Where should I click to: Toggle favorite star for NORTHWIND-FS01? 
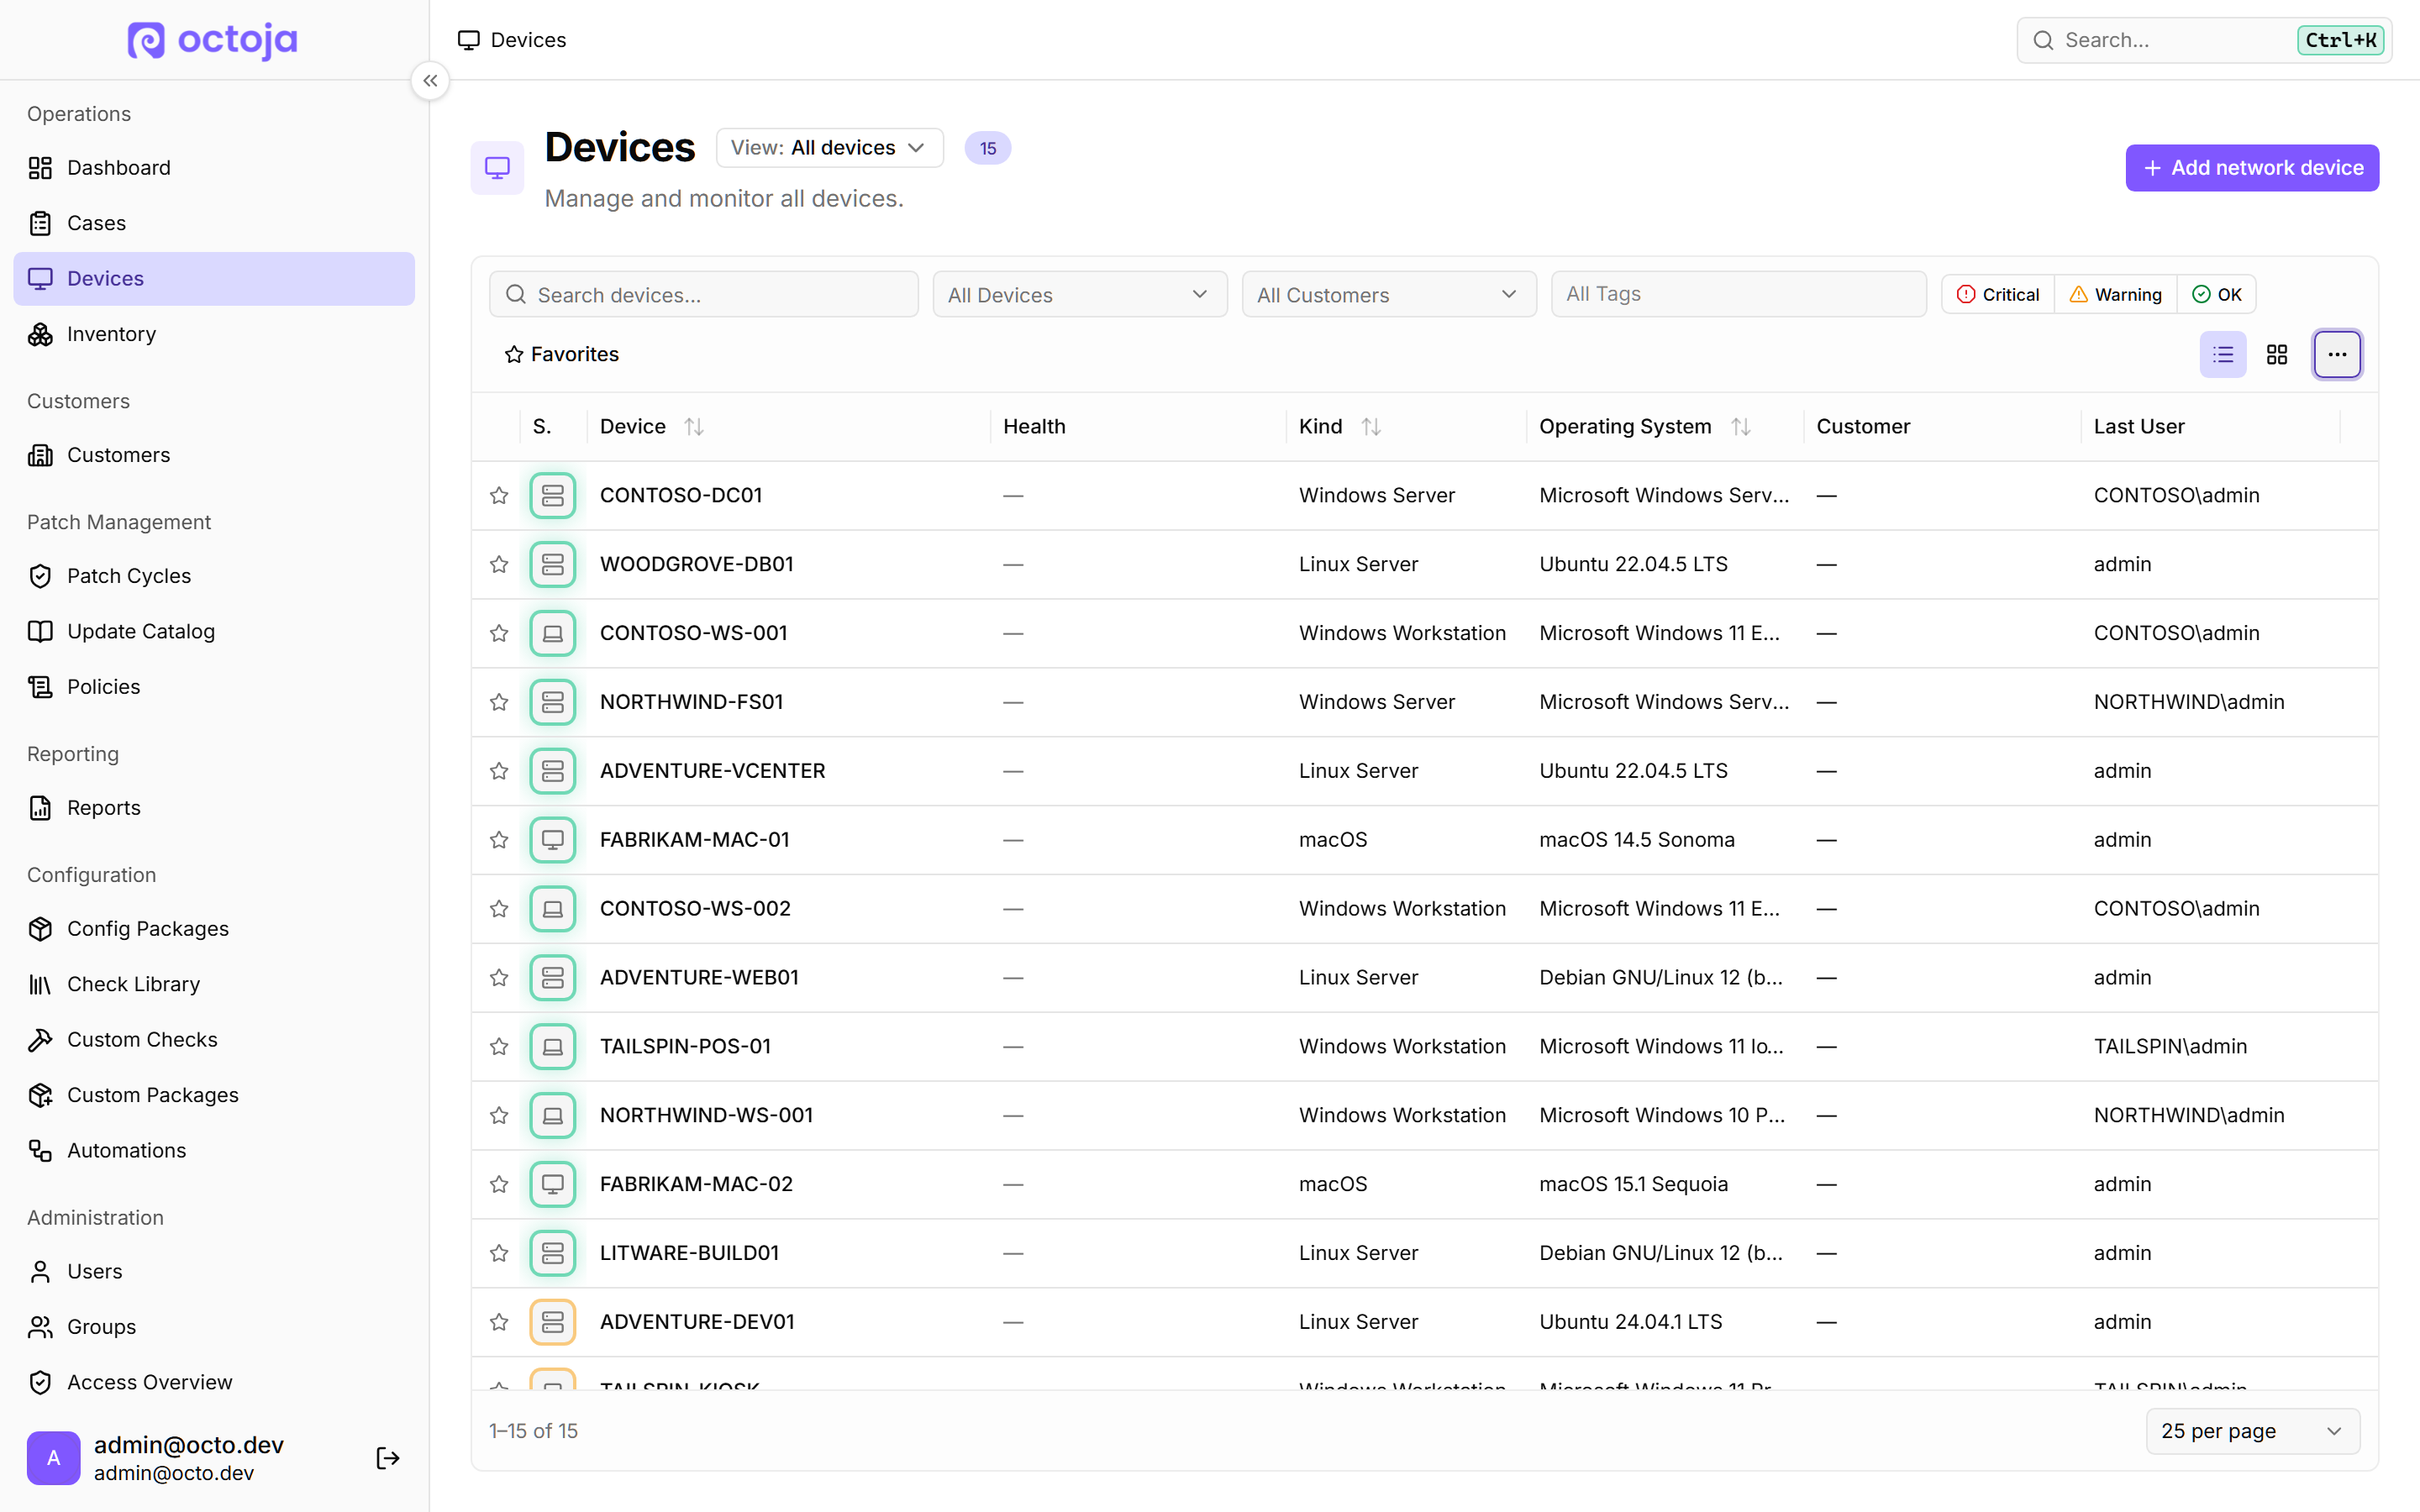tap(499, 702)
